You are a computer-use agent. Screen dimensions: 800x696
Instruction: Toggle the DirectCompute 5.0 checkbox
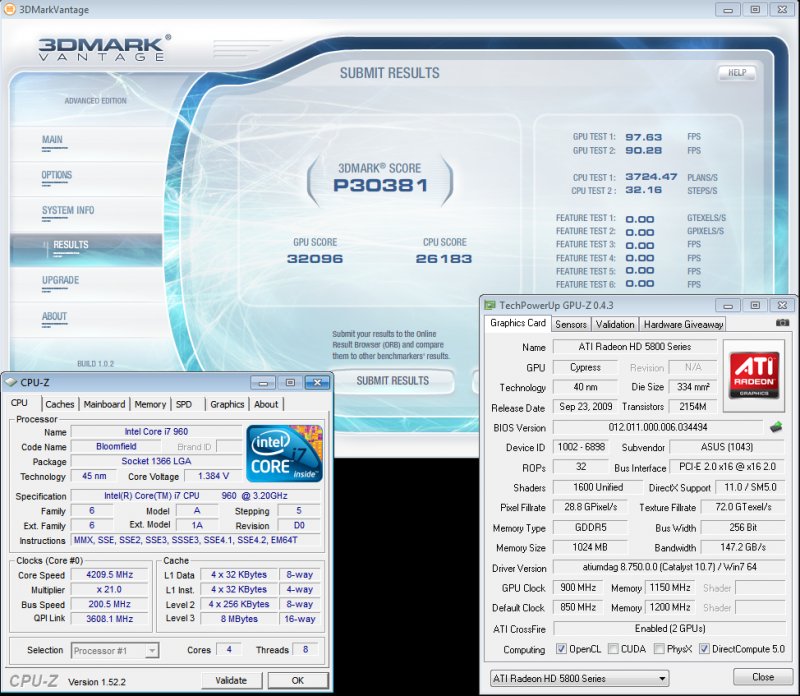tap(704, 649)
